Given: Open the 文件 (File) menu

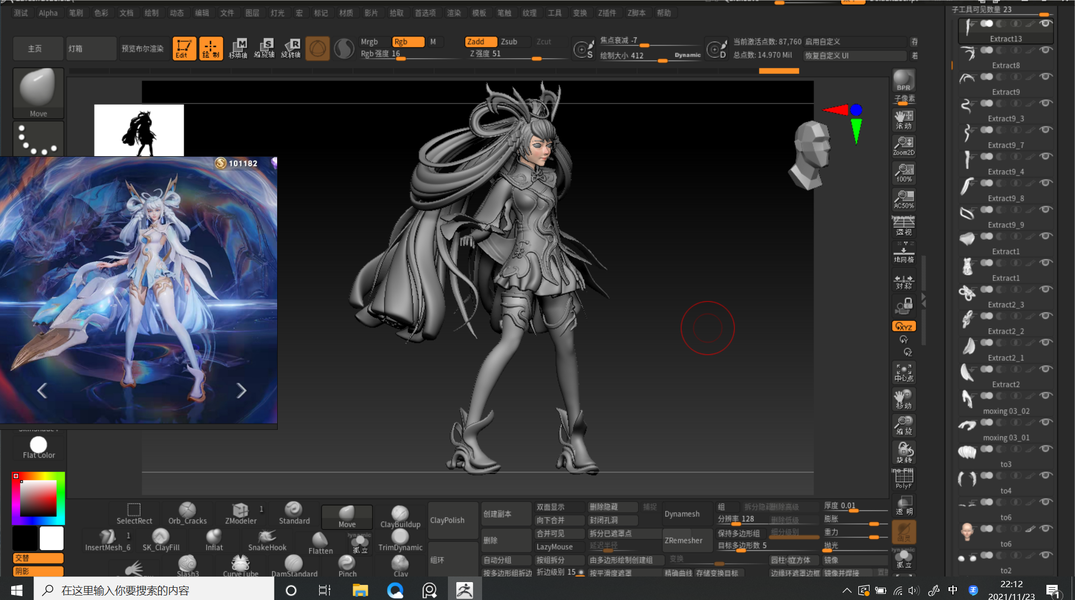Looking at the screenshot, I should [227, 13].
